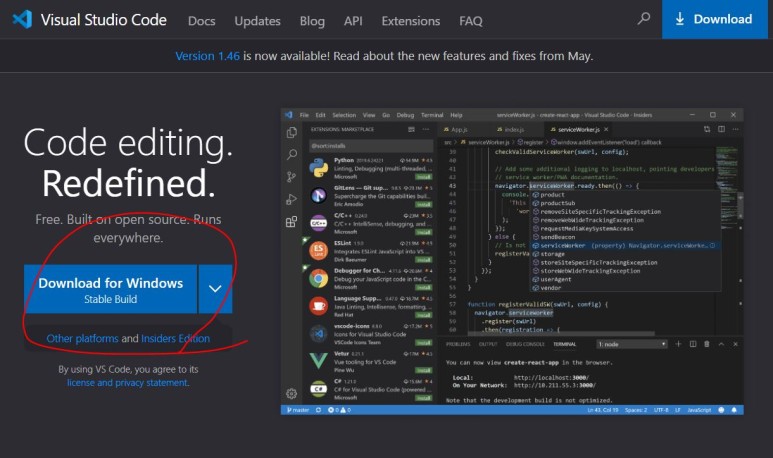Click the Language Support Java extension icon
This screenshot has width=773, height=458.
[x=318, y=306]
